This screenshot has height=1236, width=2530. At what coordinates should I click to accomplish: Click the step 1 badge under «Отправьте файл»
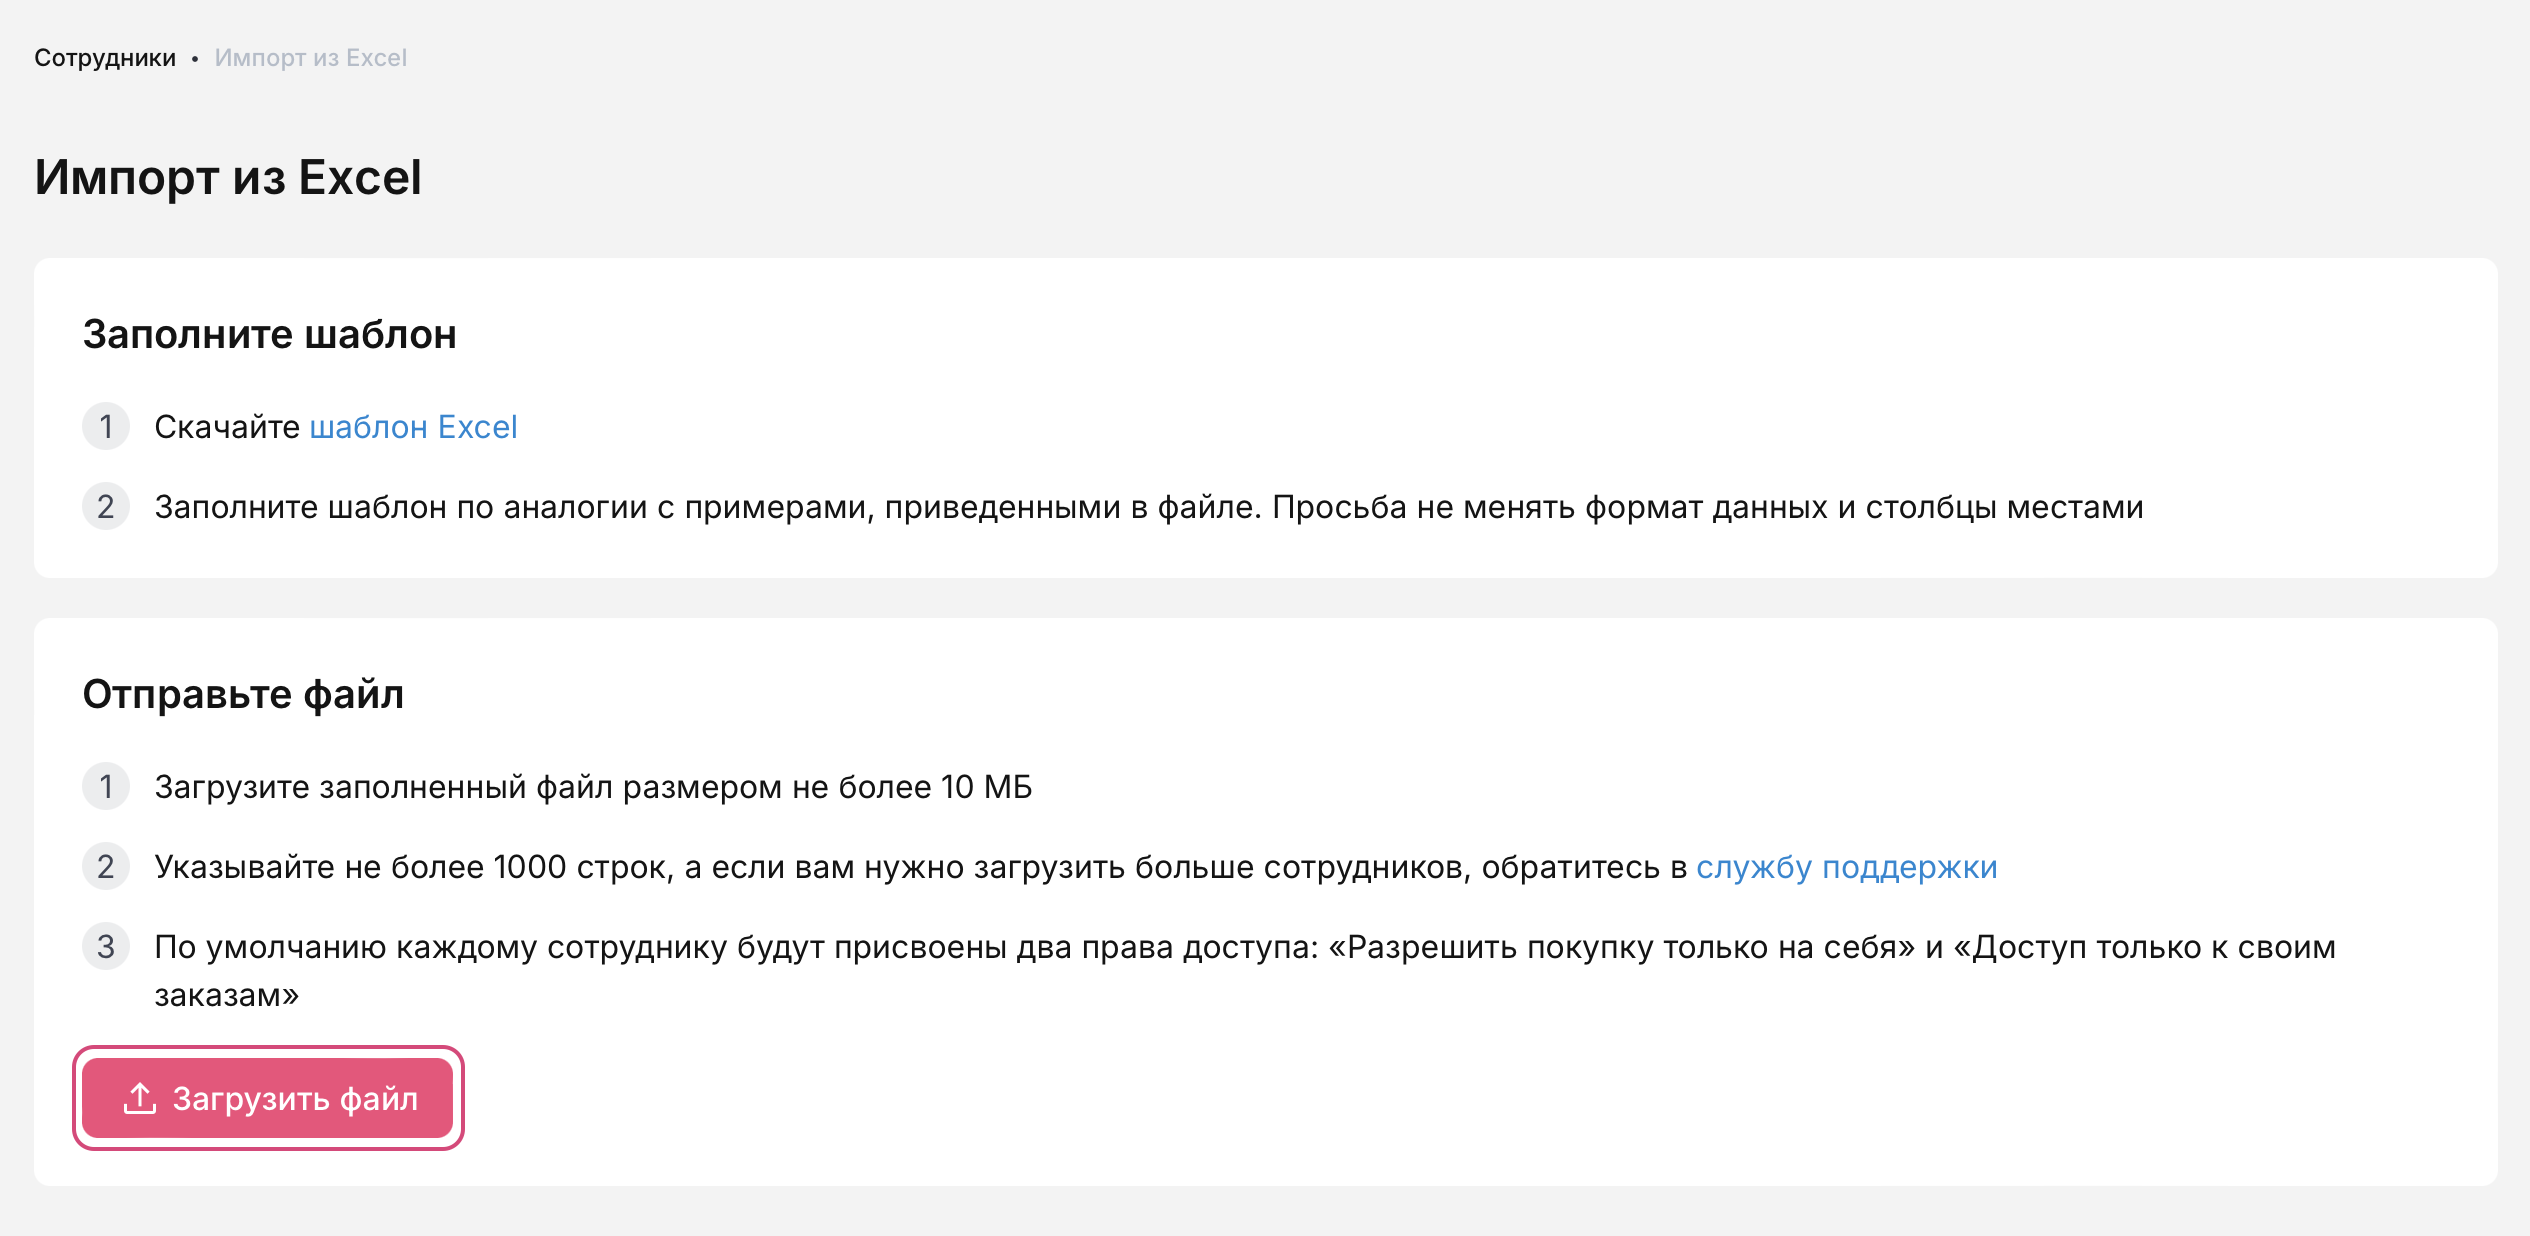tap(106, 787)
